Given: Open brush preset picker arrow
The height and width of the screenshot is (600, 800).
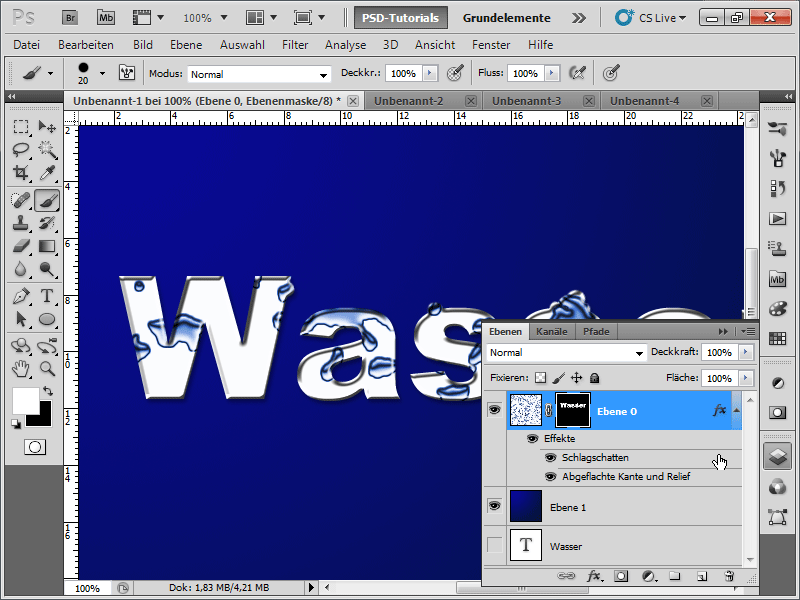Looking at the screenshot, I should point(102,73).
